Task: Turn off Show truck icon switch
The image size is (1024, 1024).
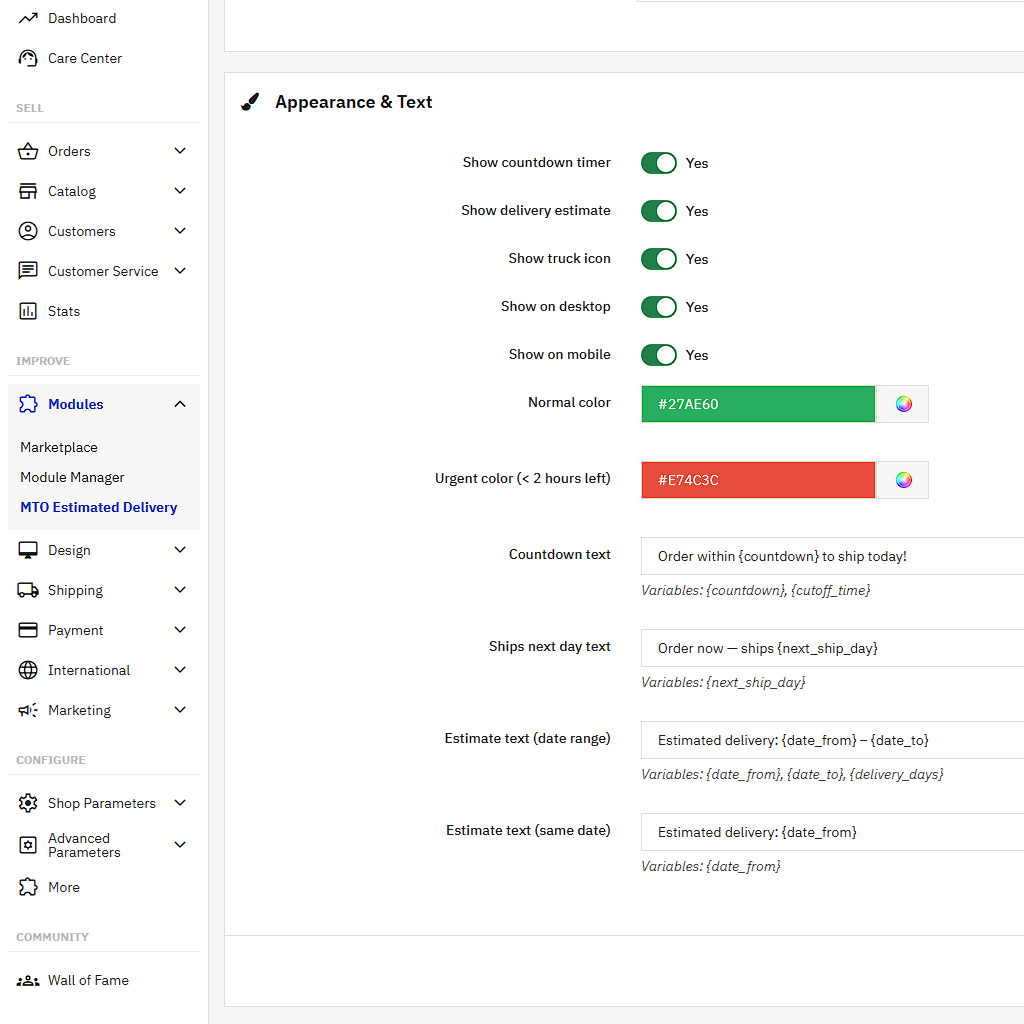Action: (x=659, y=259)
